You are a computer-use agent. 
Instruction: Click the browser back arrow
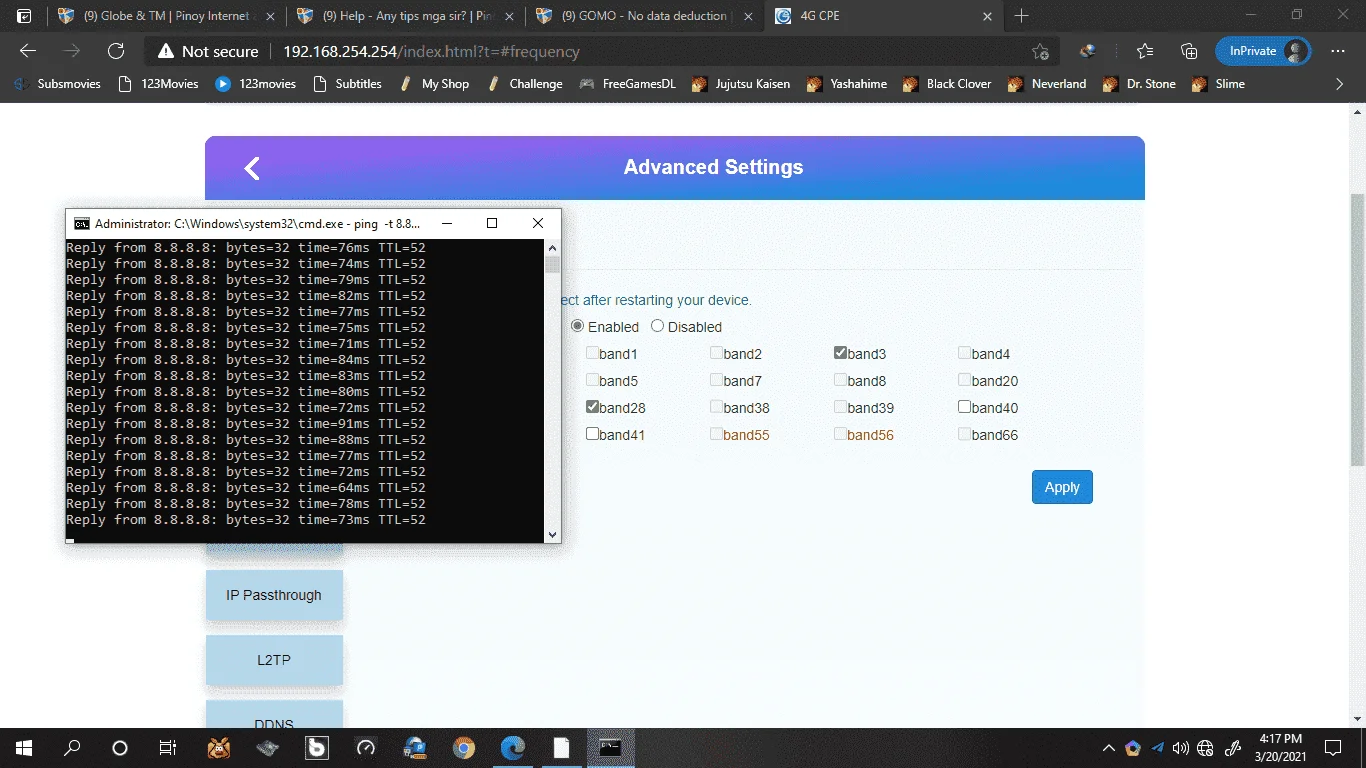(x=28, y=51)
